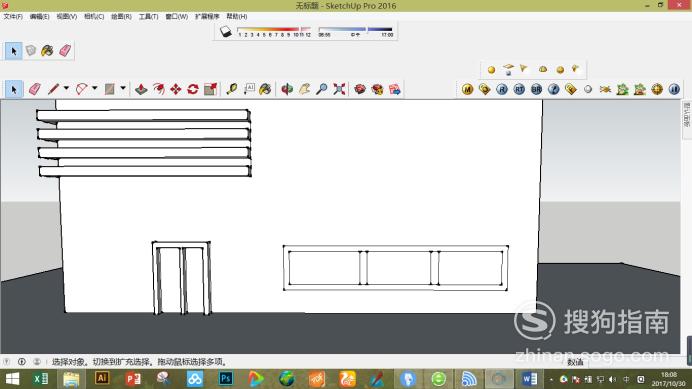The height and width of the screenshot is (389, 692).
Task: Click the 数值 measurements label
Action: (575, 362)
